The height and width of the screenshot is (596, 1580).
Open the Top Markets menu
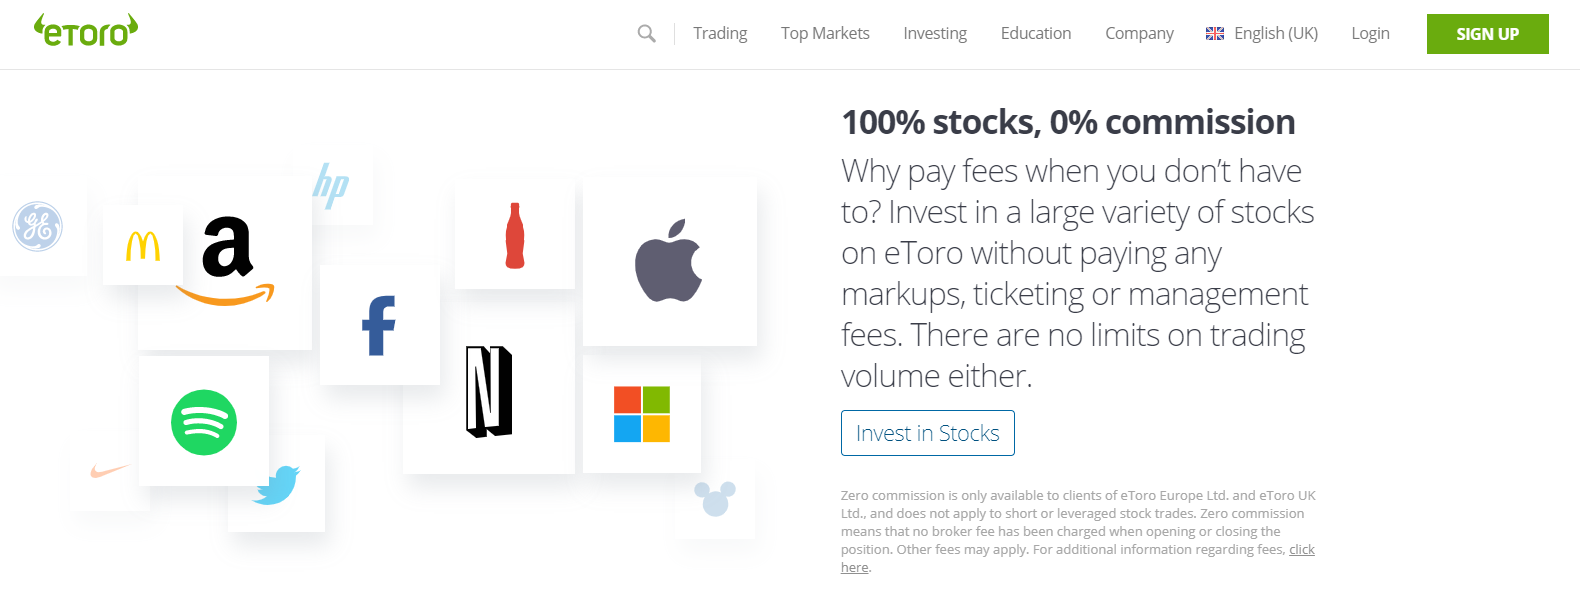pos(825,34)
